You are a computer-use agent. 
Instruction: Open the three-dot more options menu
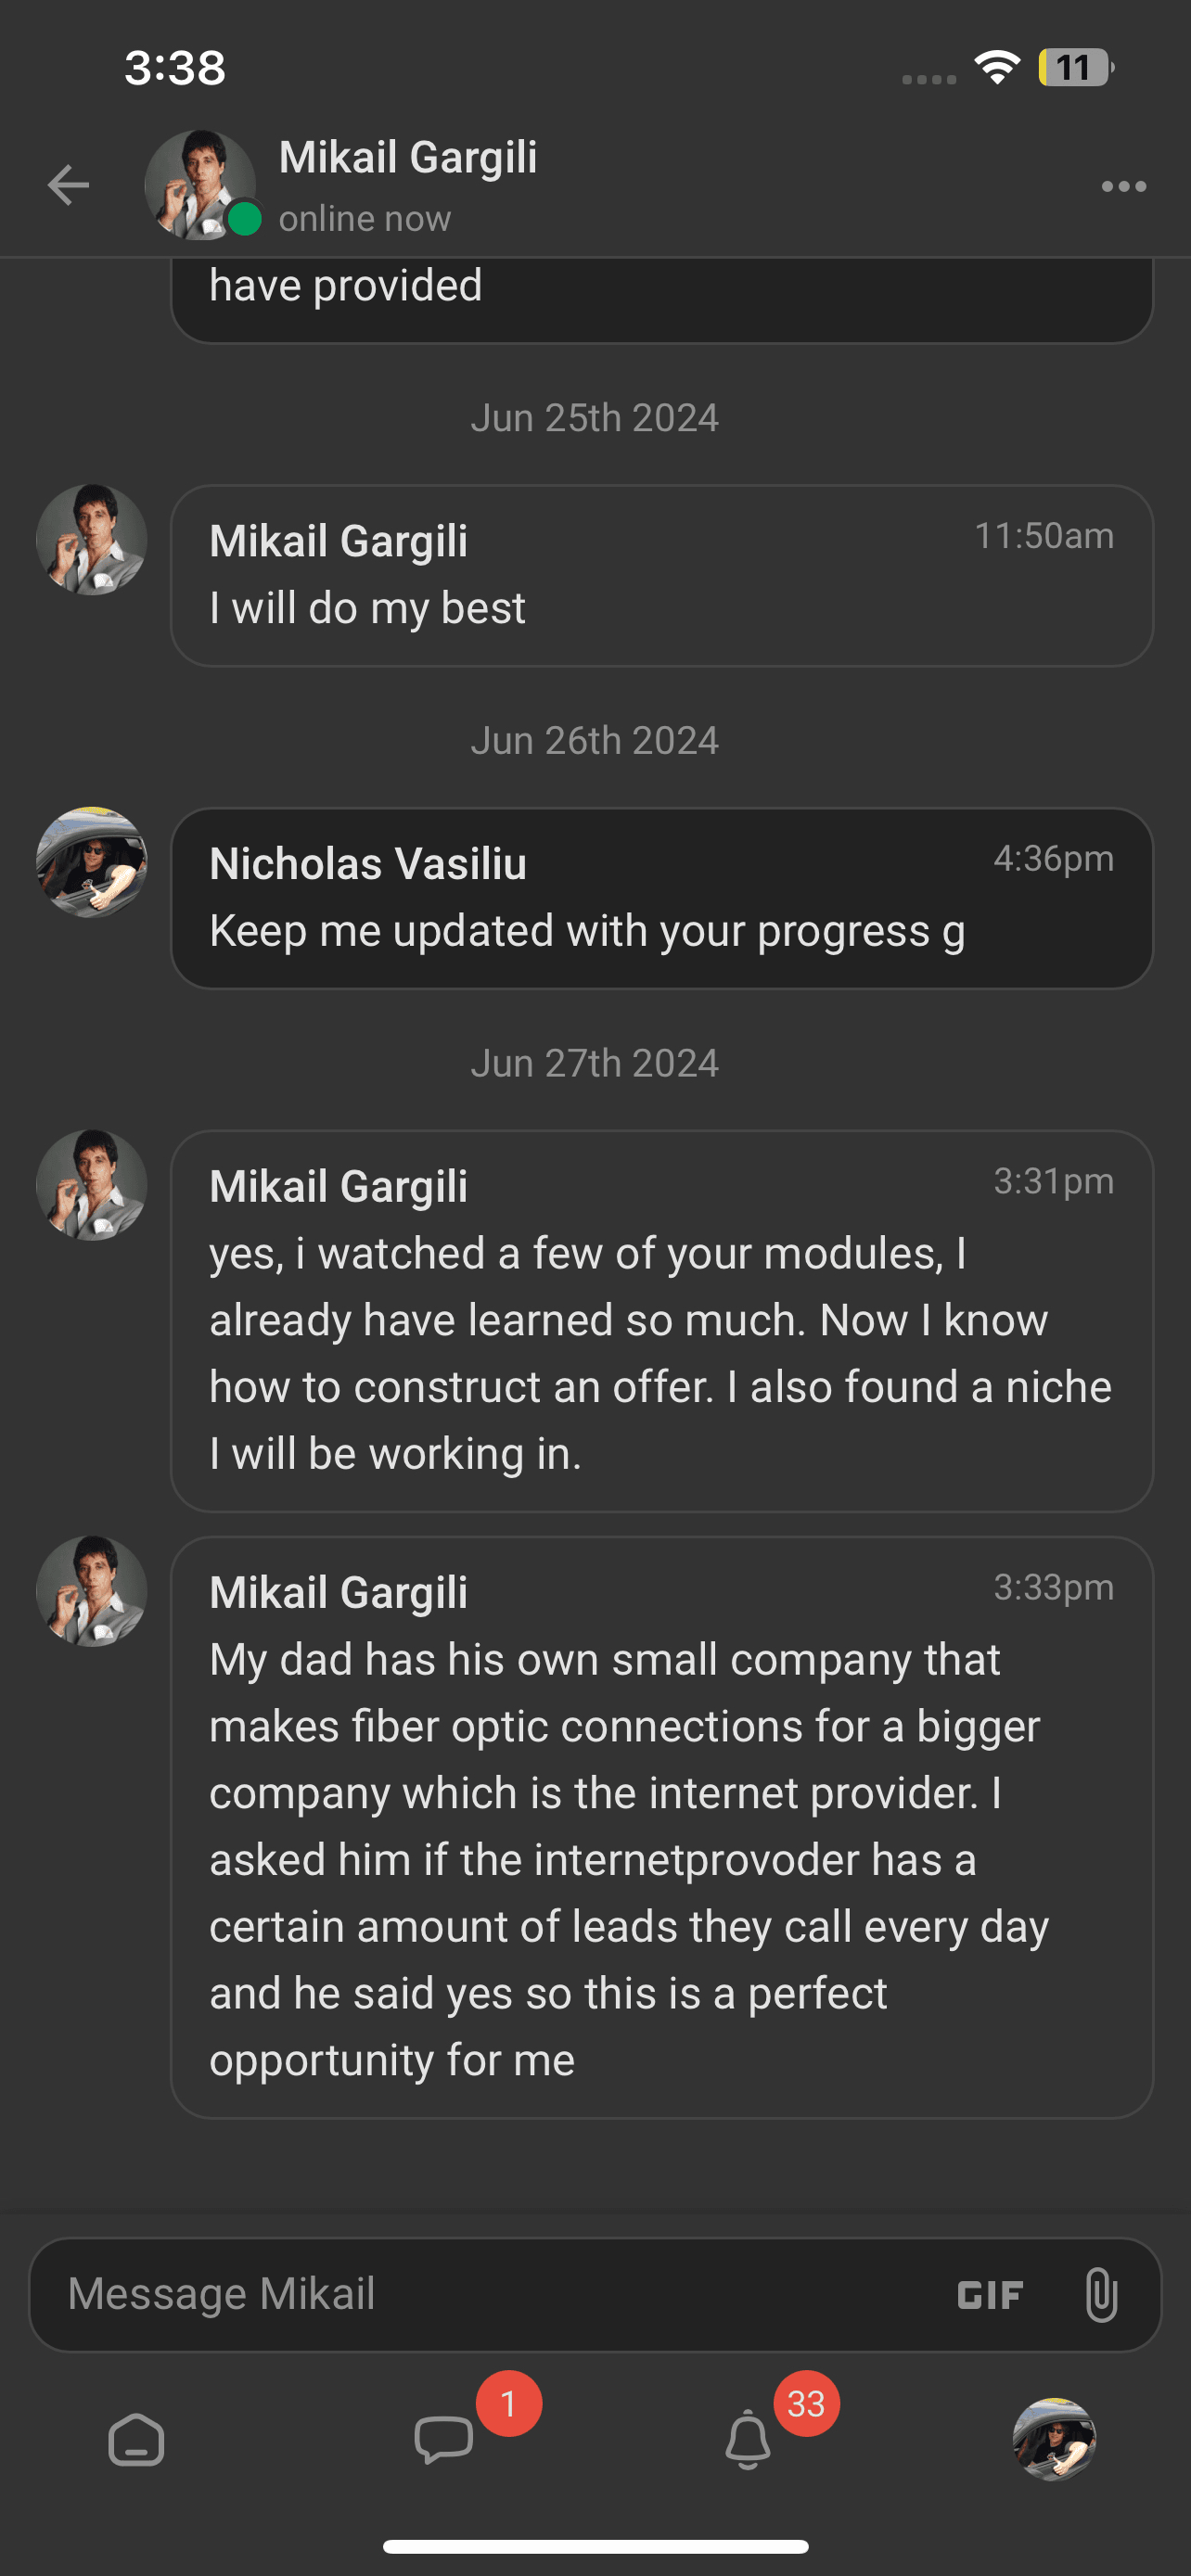(1123, 186)
